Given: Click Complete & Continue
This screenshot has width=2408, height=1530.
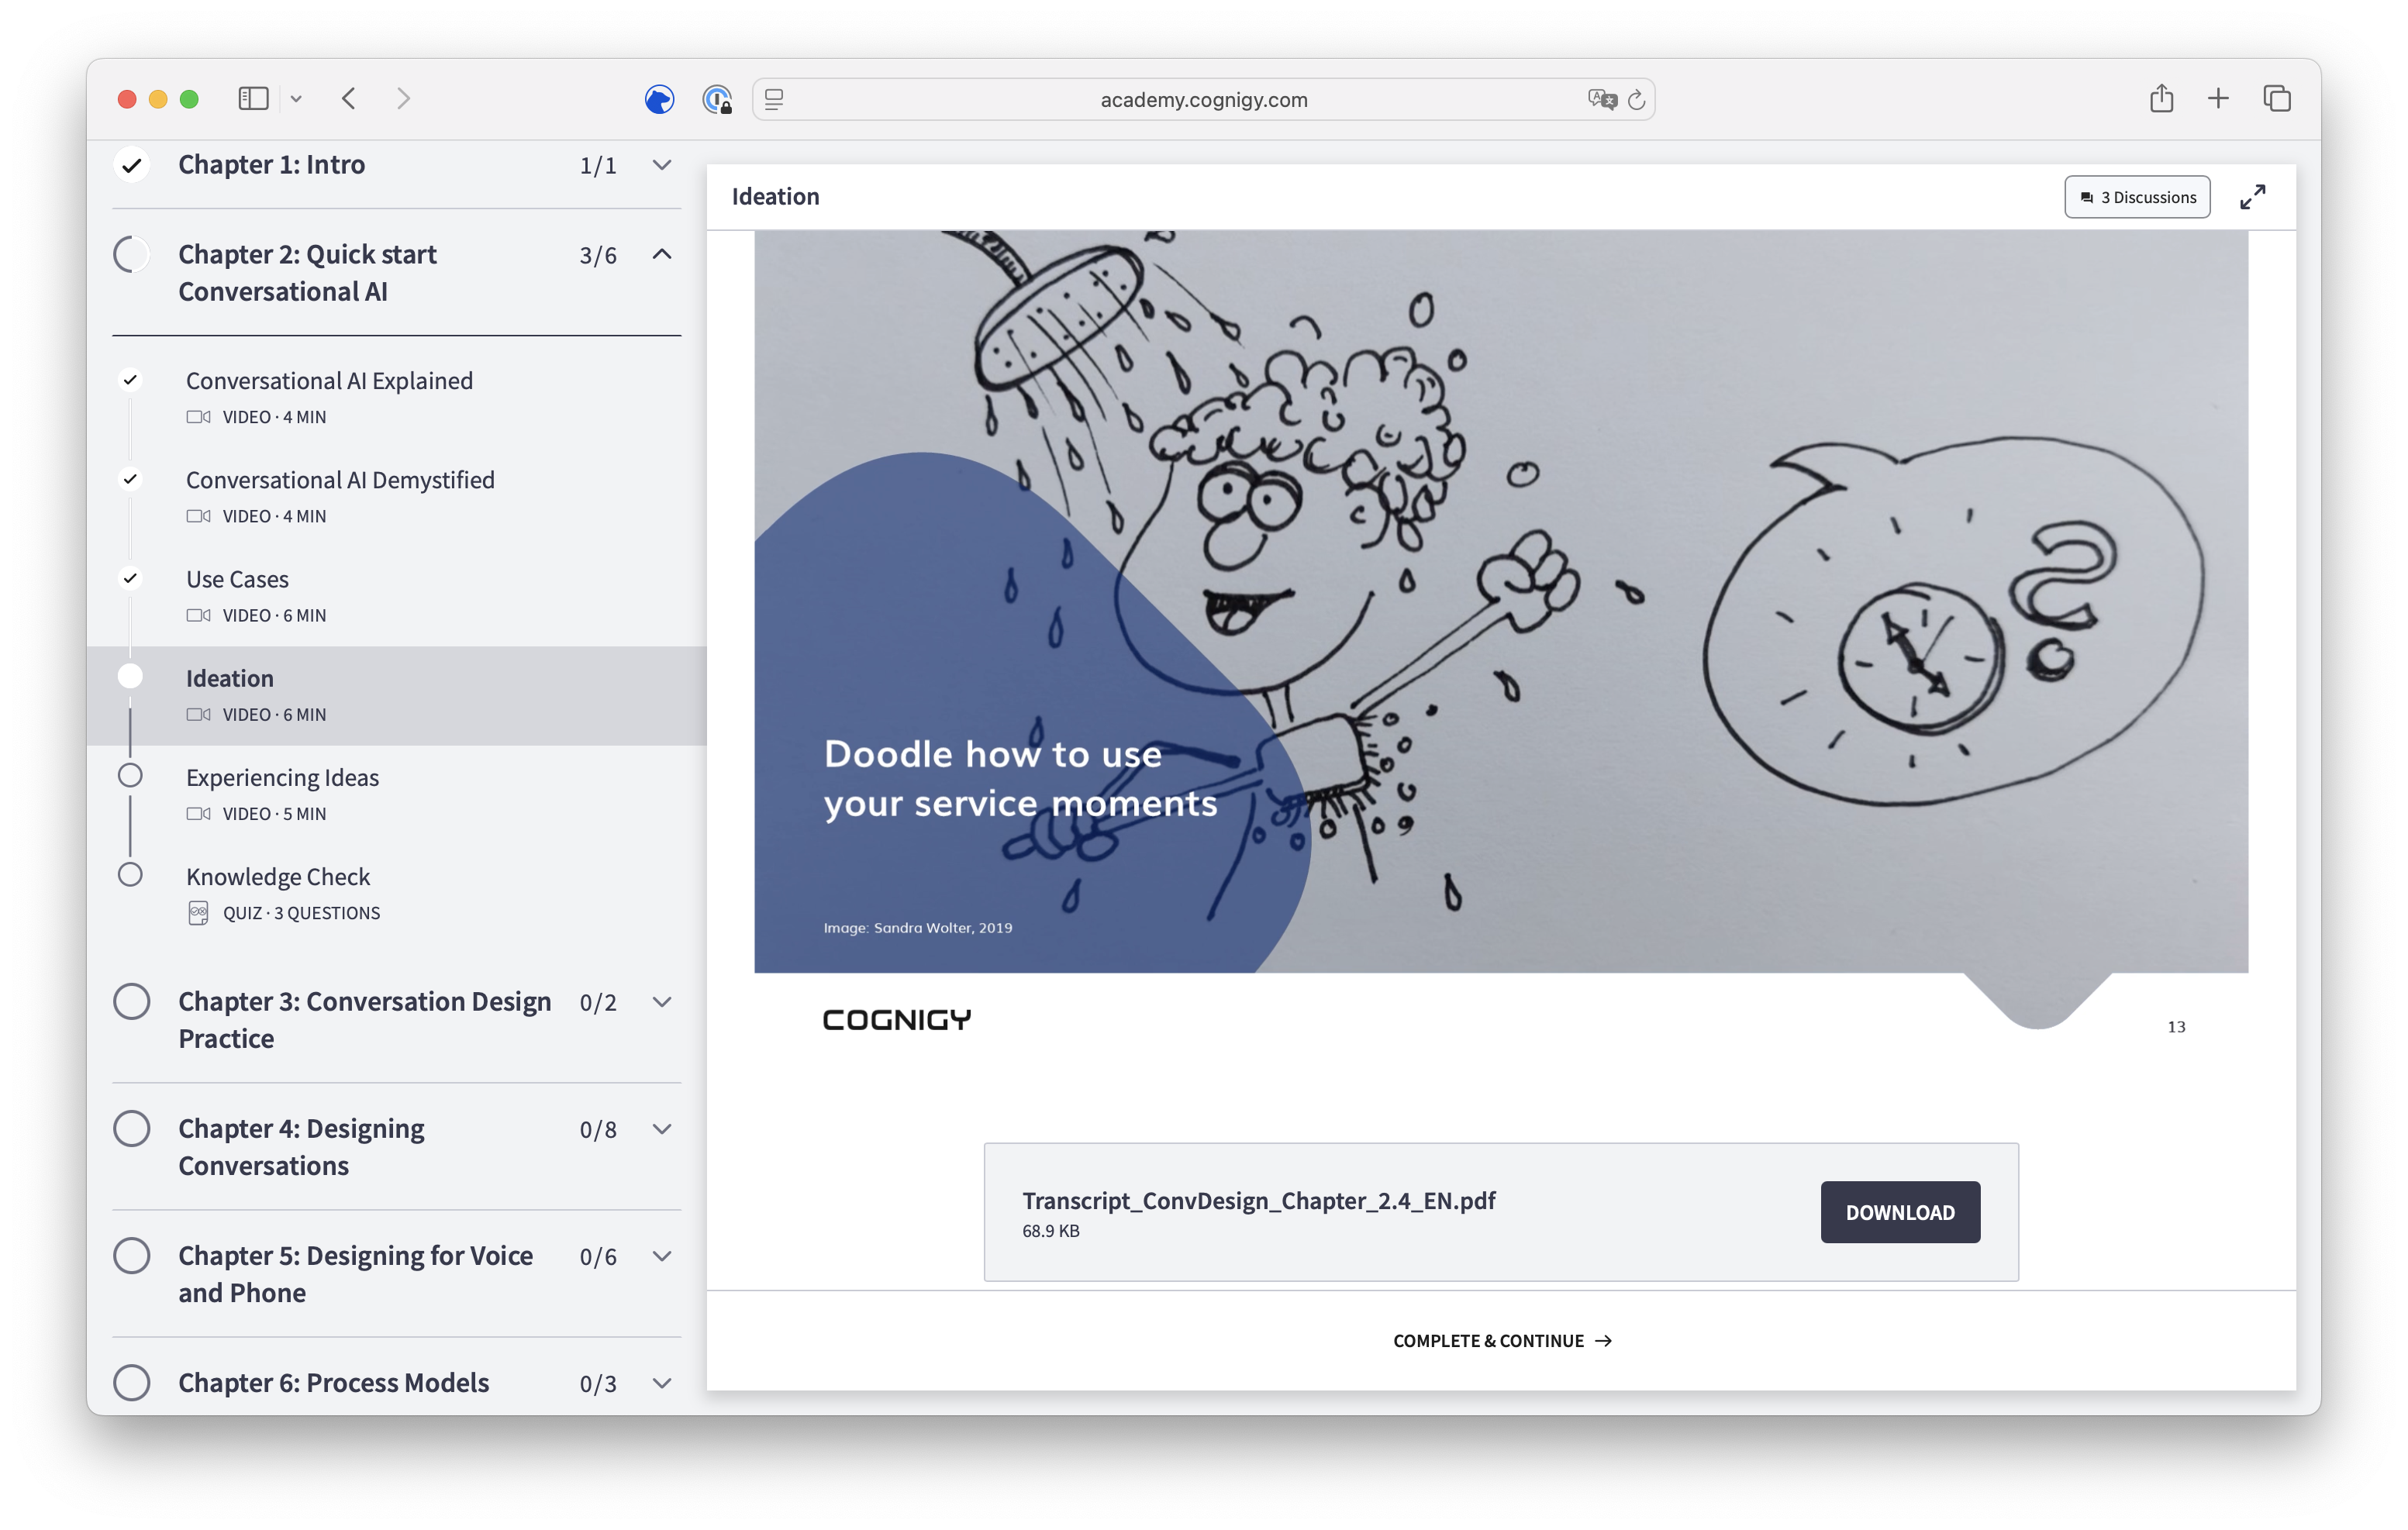Looking at the screenshot, I should pos(1502,1340).
